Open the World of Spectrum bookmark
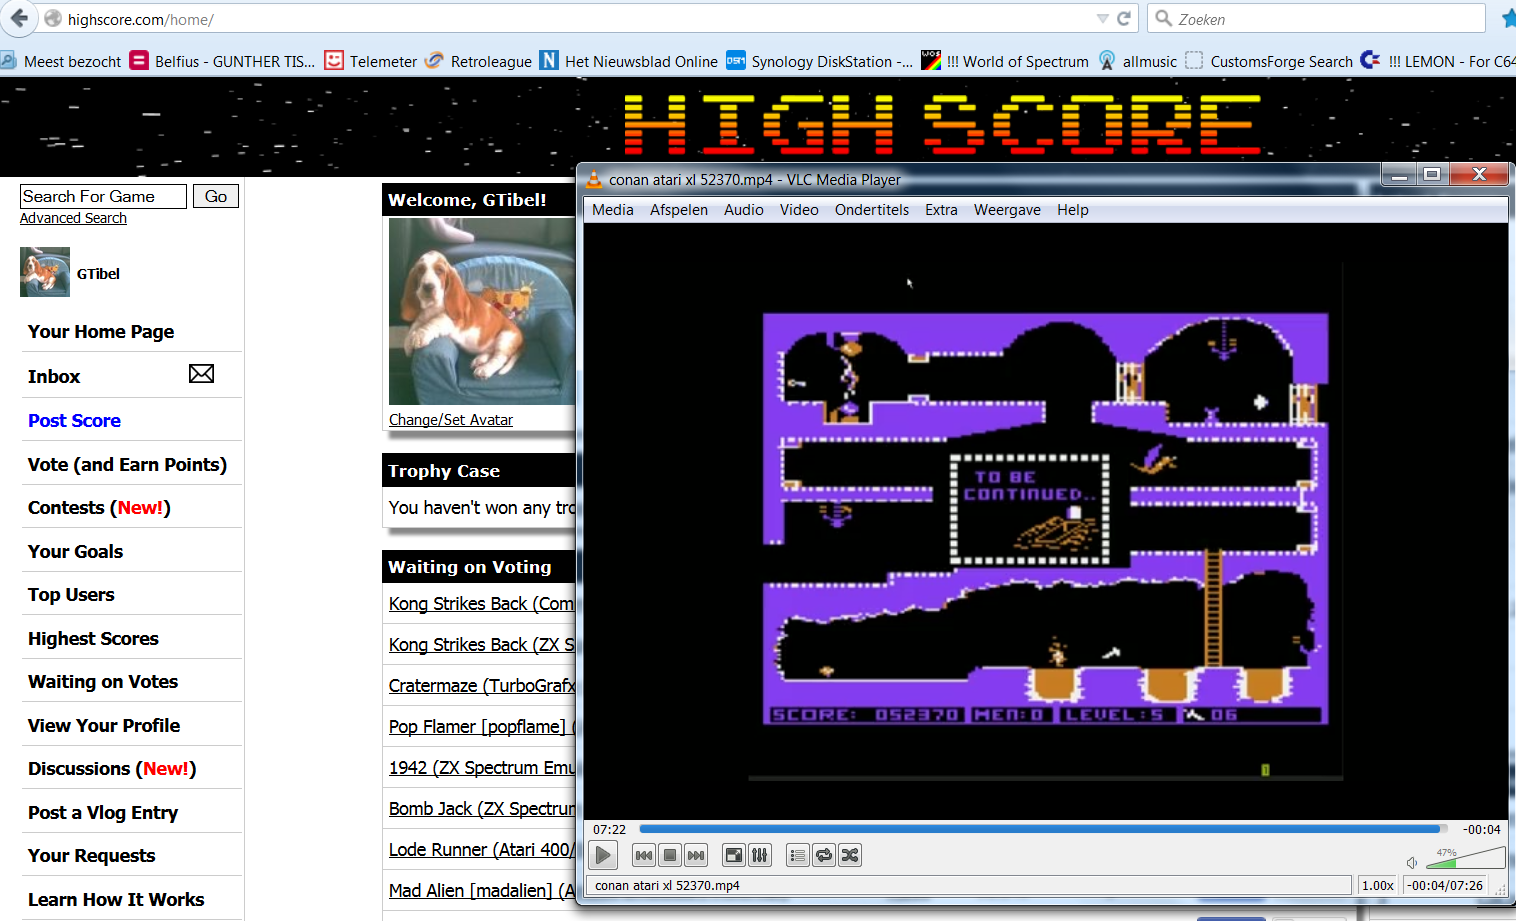Viewport: 1516px width, 921px height. coord(1005,61)
